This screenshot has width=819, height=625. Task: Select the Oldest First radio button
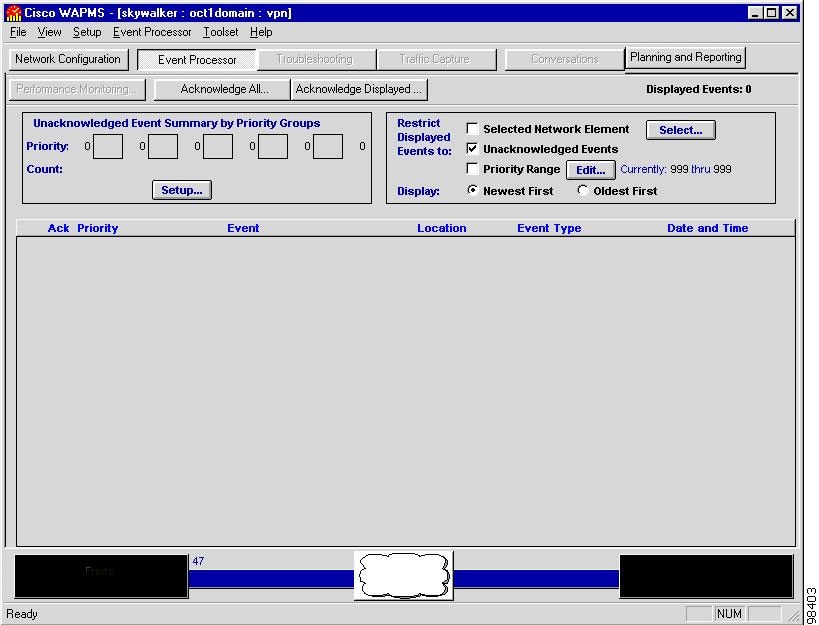tap(582, 191)
